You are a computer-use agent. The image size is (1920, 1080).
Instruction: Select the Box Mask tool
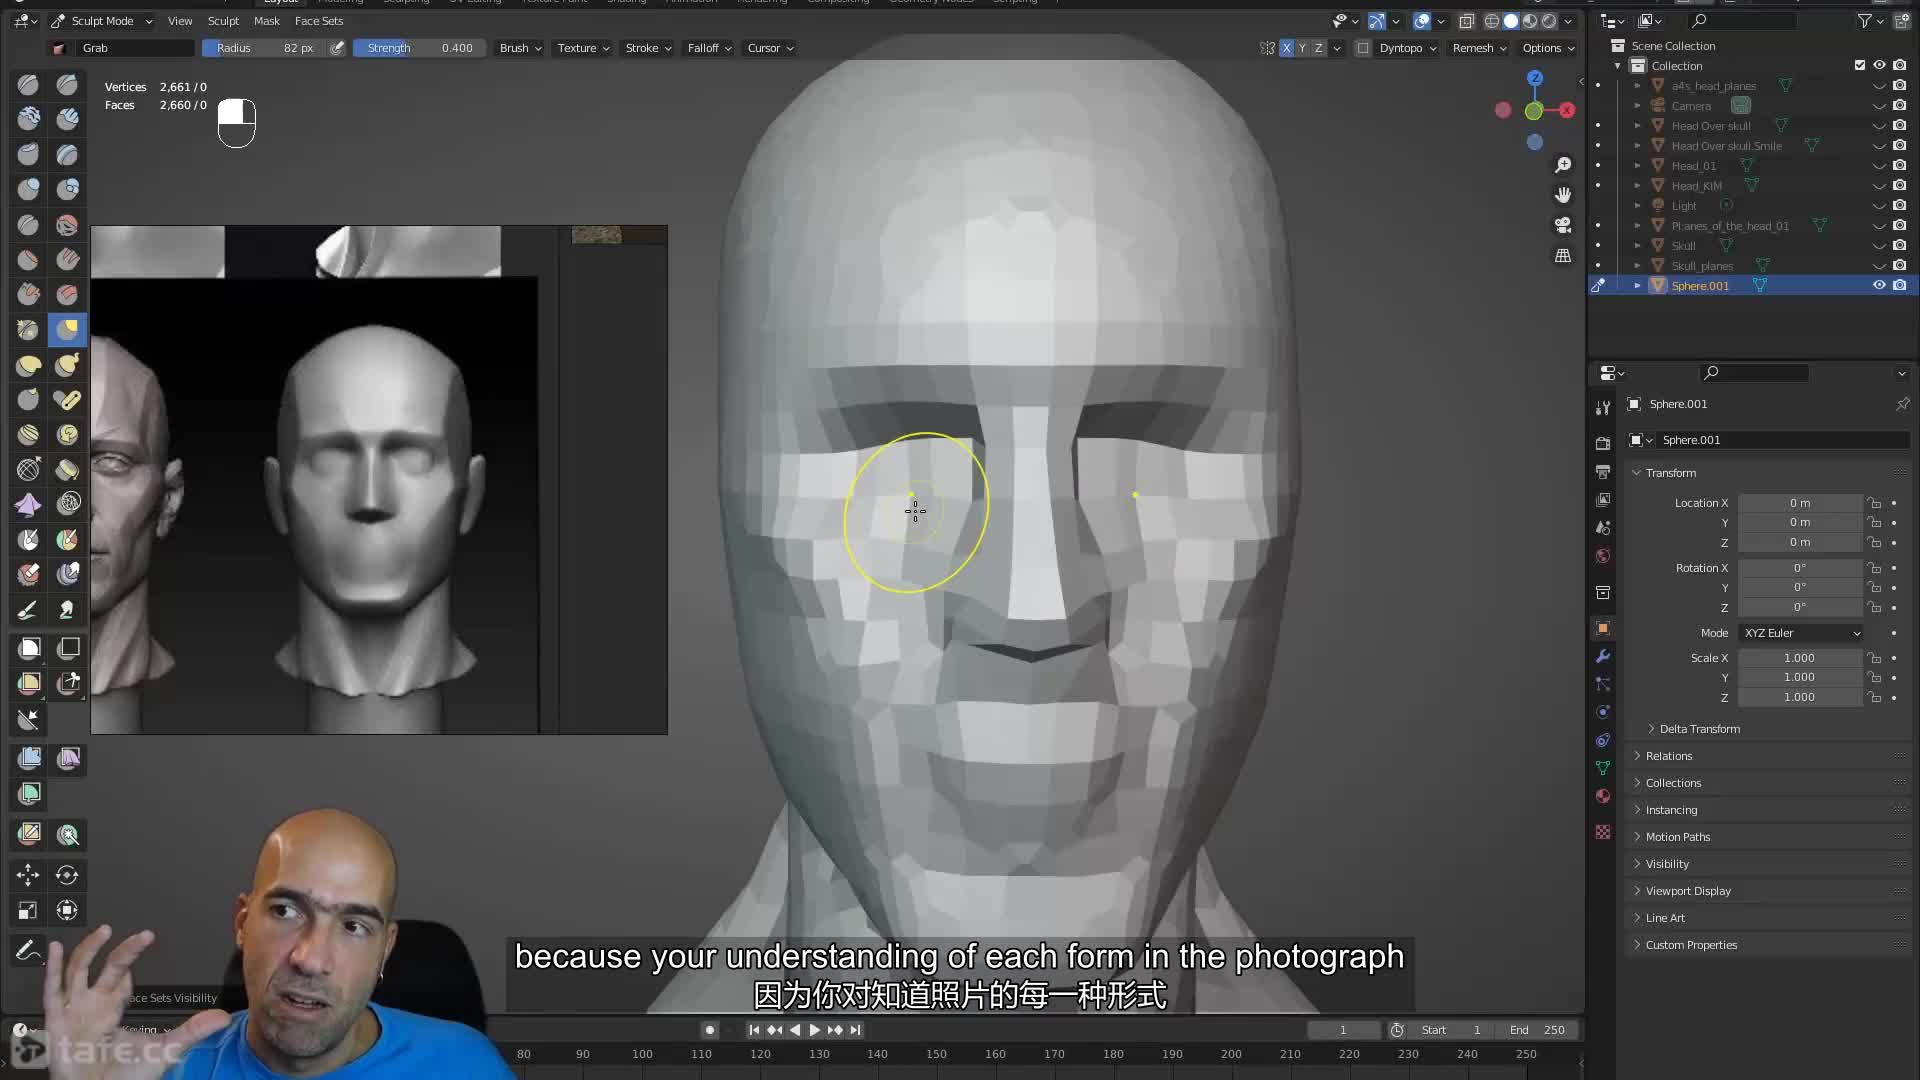tap(28, 649)
